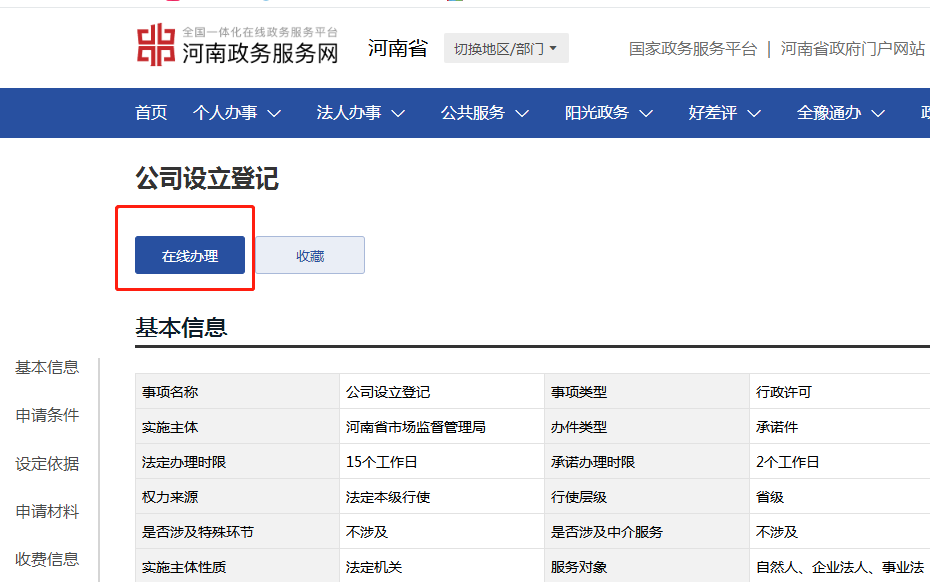Select the 权力来源 label cell
Screen dimensions: 930x582
point(237,497)
